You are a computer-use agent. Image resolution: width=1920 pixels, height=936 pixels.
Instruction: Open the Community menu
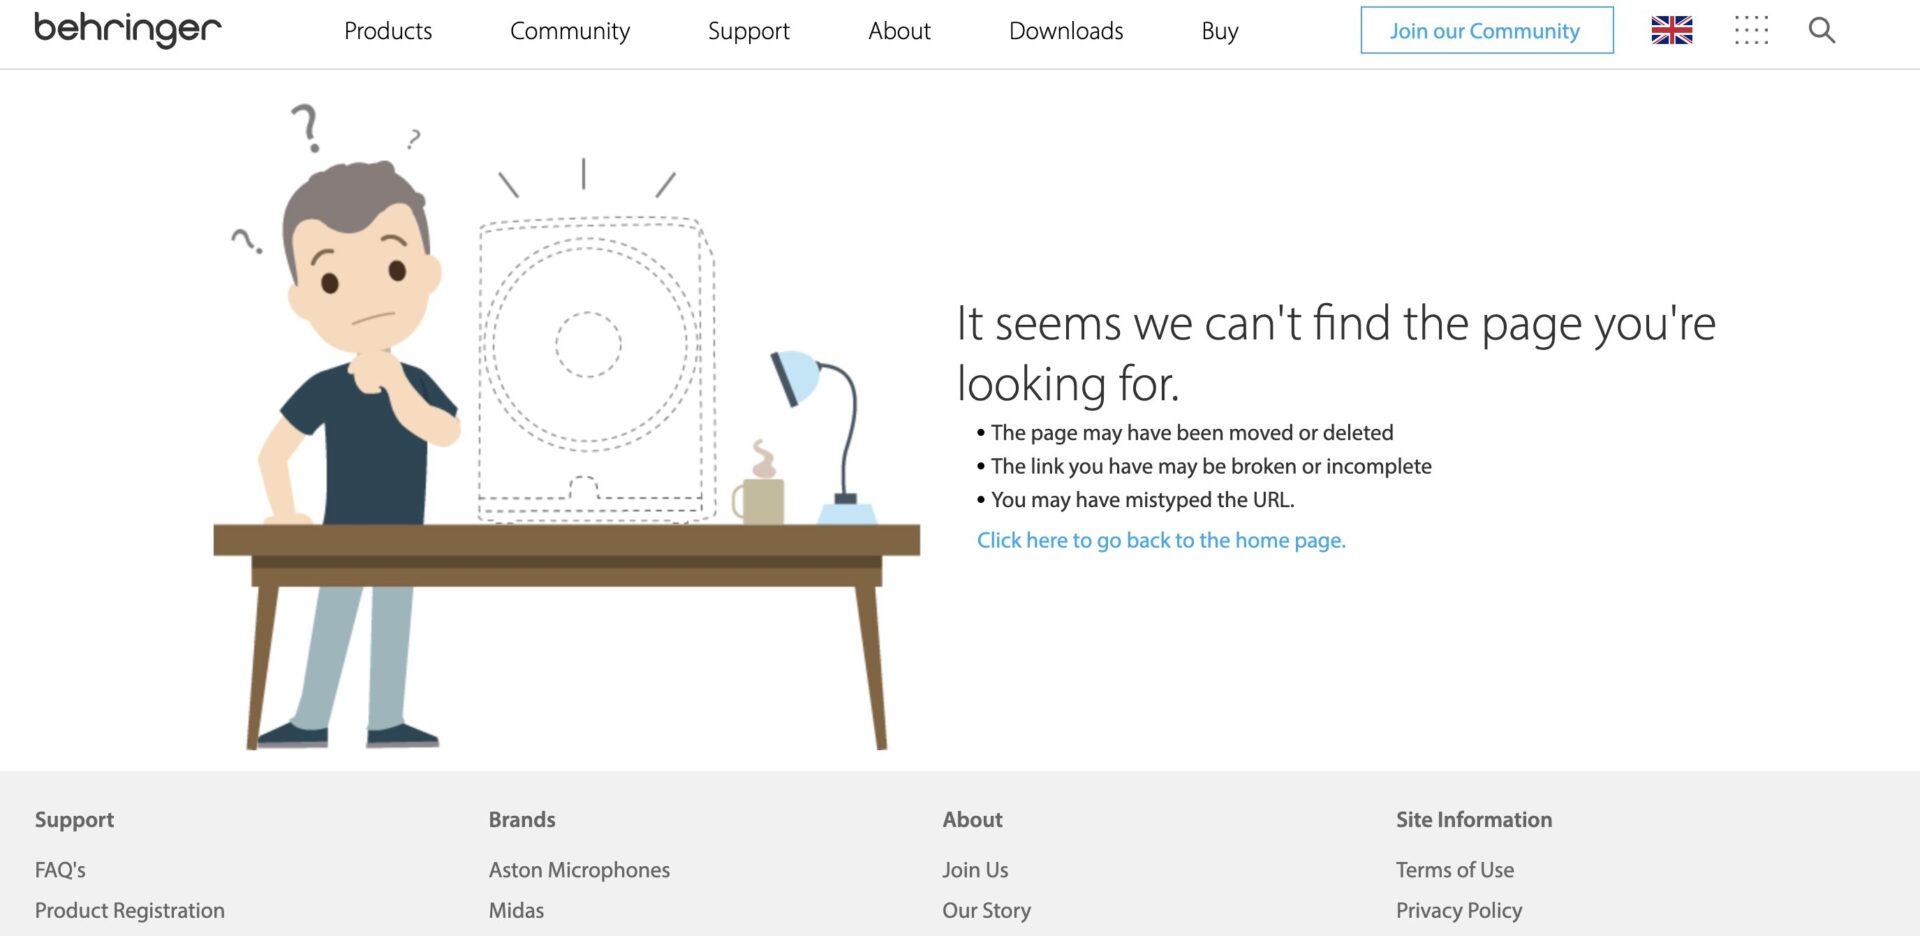(569, 31)
